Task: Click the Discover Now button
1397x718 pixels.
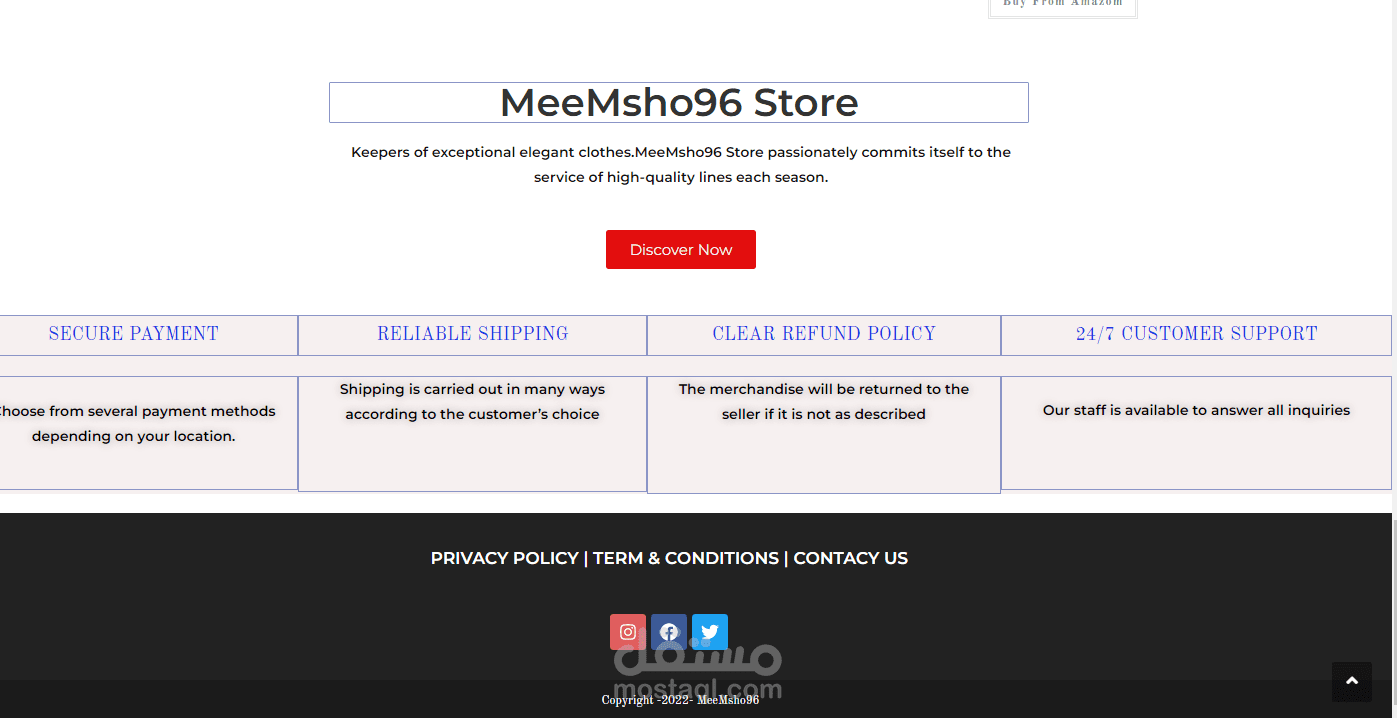Action: pos(681,250)
